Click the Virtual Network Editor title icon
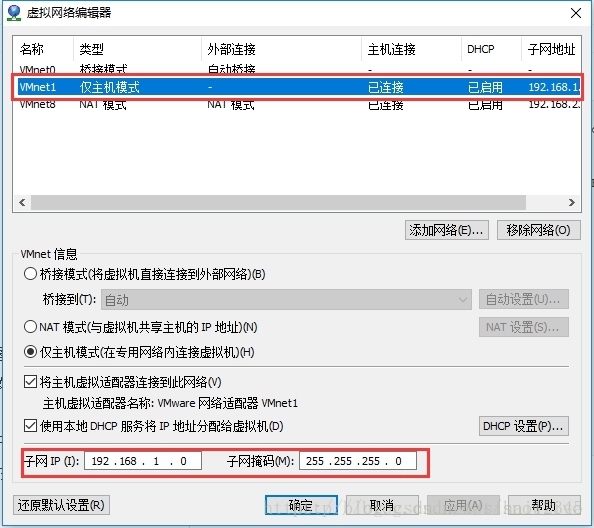This screenshot has height=528, width=594. click(x=14, y=13)
